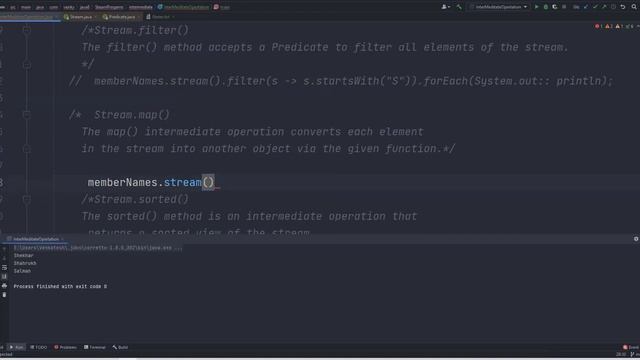
Task: Open the Terminal tool window button
Action: pyautogui.click(x=95, y=347)
